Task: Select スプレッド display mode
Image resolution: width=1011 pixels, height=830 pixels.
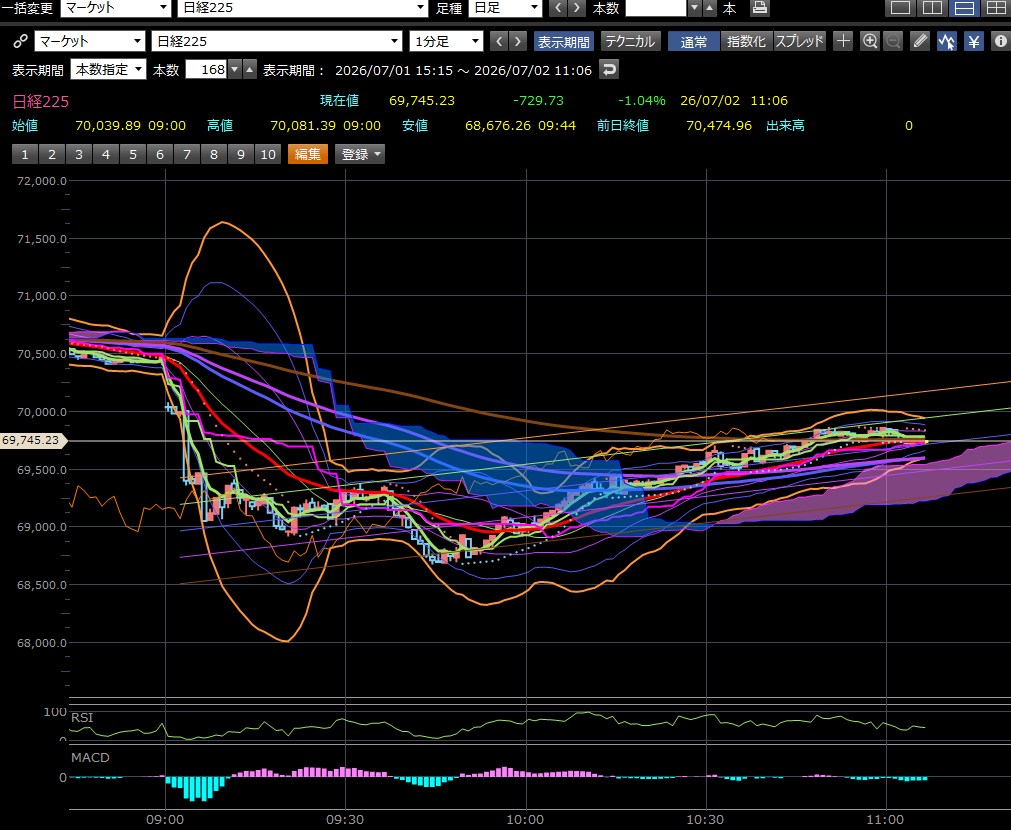Action: click(x=800, y=41)
